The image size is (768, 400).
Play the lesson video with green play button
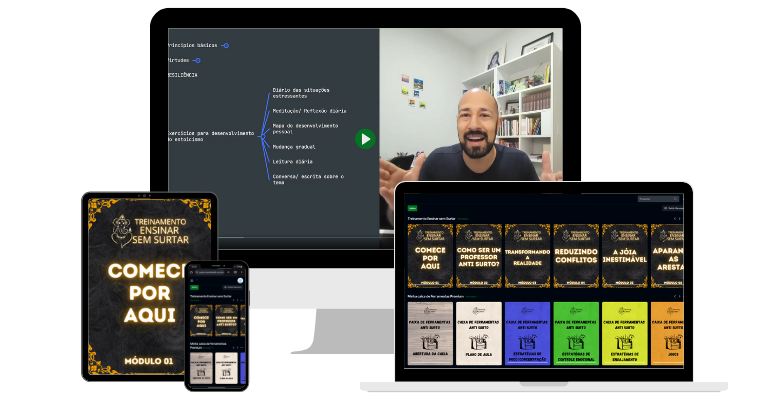[366, 139]
